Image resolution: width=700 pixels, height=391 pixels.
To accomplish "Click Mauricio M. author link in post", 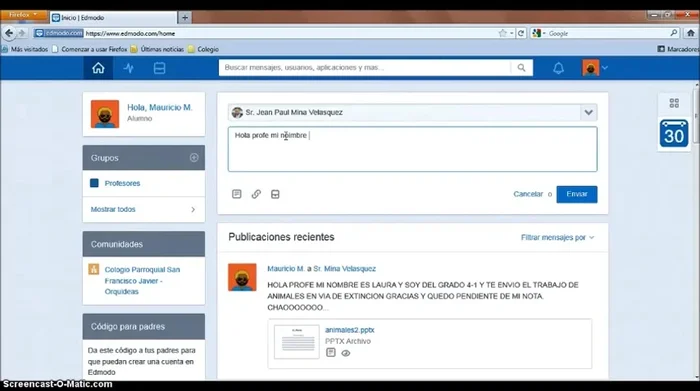I will click(x=286, y=269).
